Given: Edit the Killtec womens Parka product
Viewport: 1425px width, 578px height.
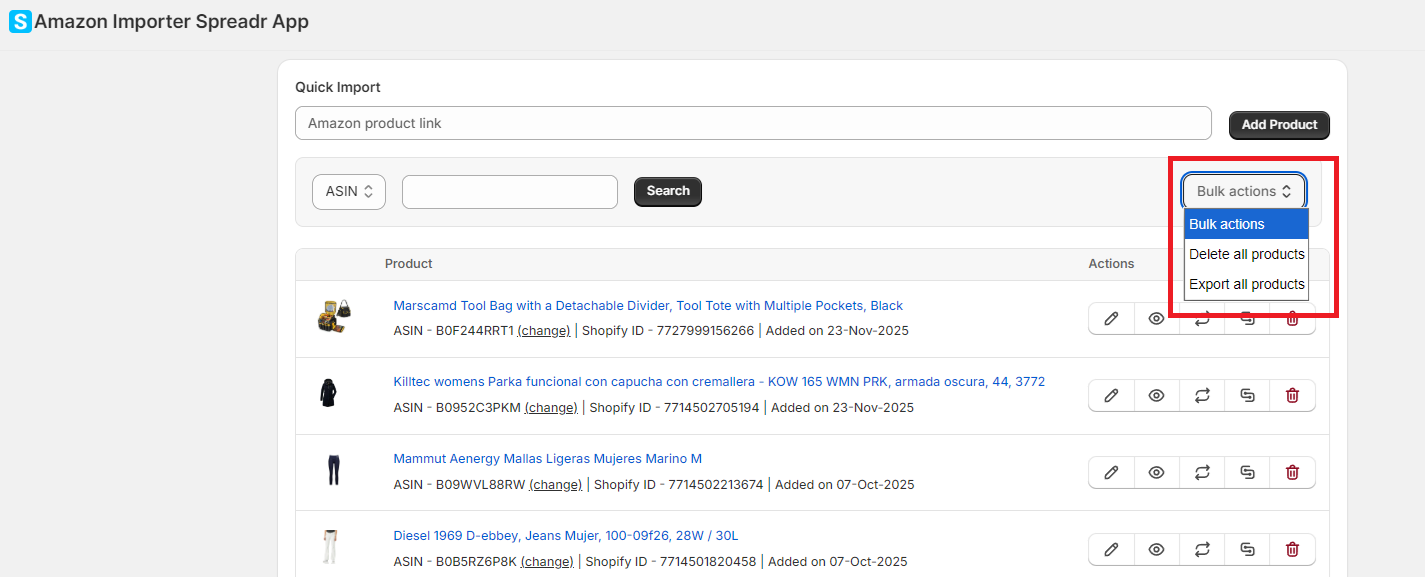Looking at the screenshot, I should [x=1111, y=395].
